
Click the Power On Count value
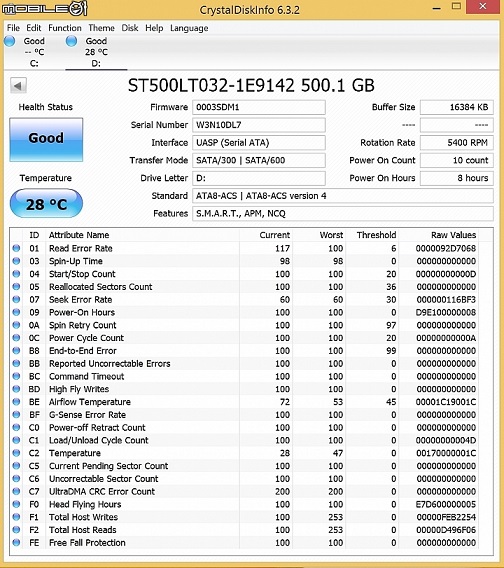(457, 160)
